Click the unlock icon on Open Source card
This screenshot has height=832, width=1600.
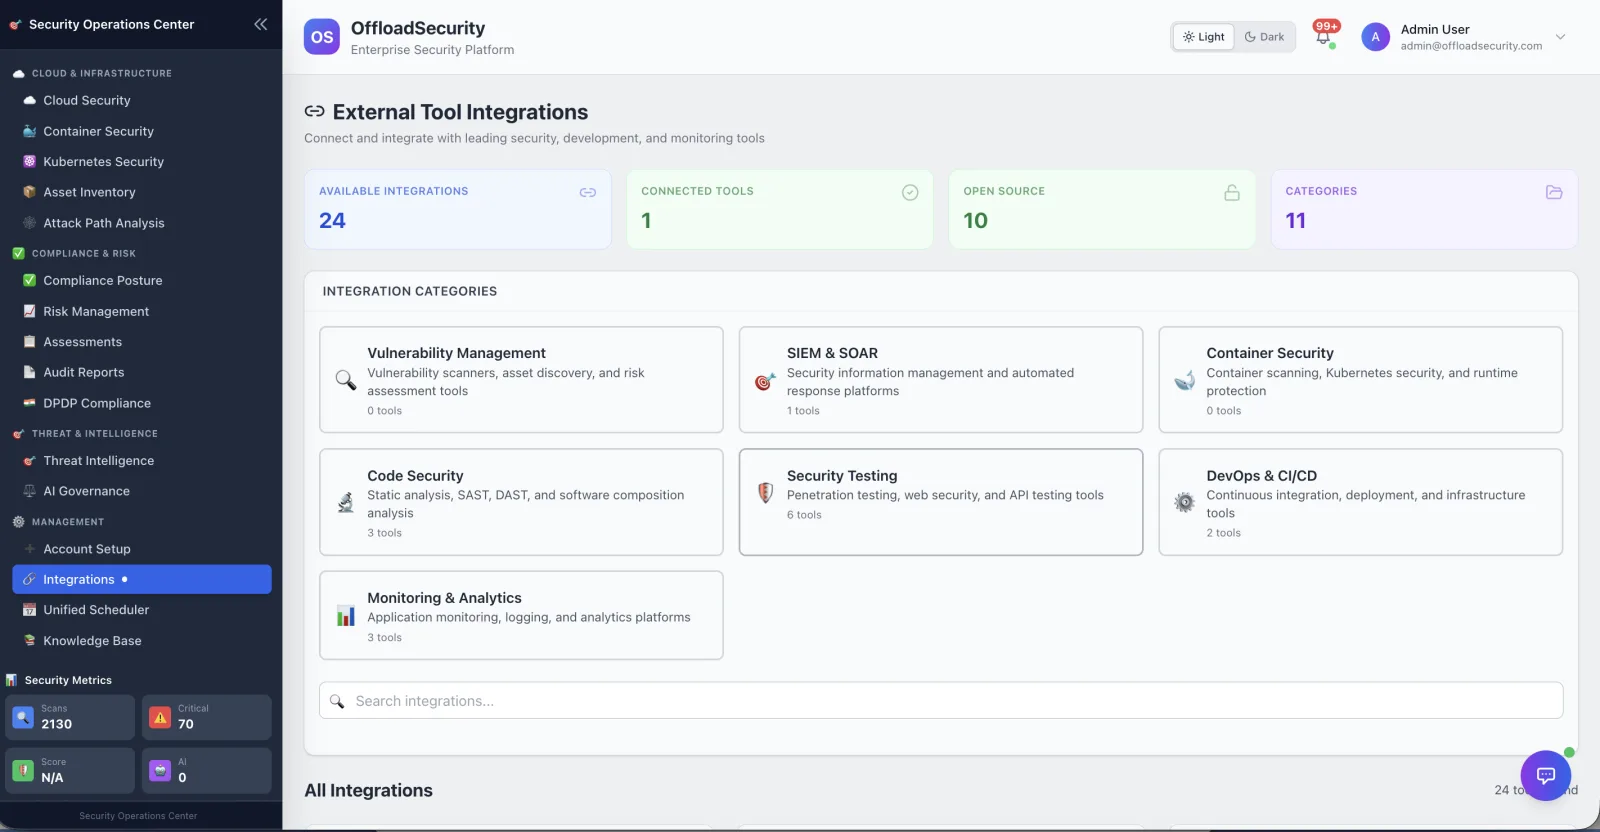coord(1232,192)
